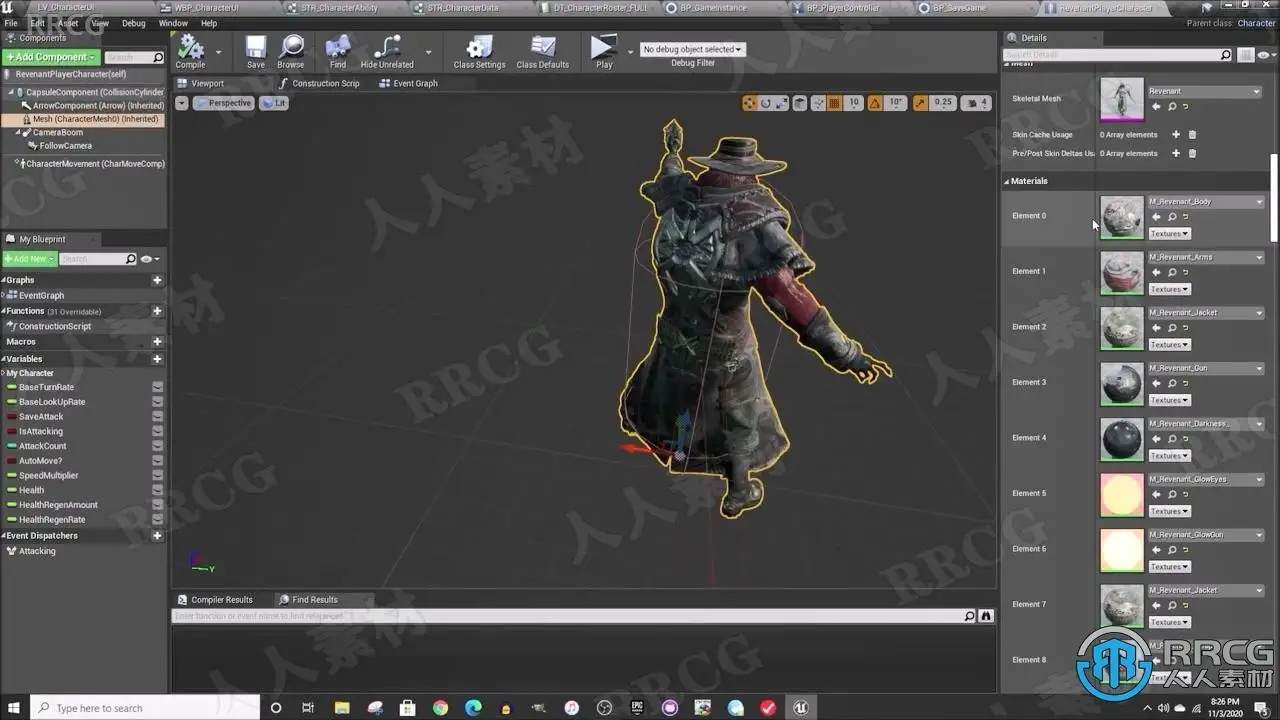Open the debug object selection dropdown
This screenshot has width=1280, height=720.
(693, 49)
